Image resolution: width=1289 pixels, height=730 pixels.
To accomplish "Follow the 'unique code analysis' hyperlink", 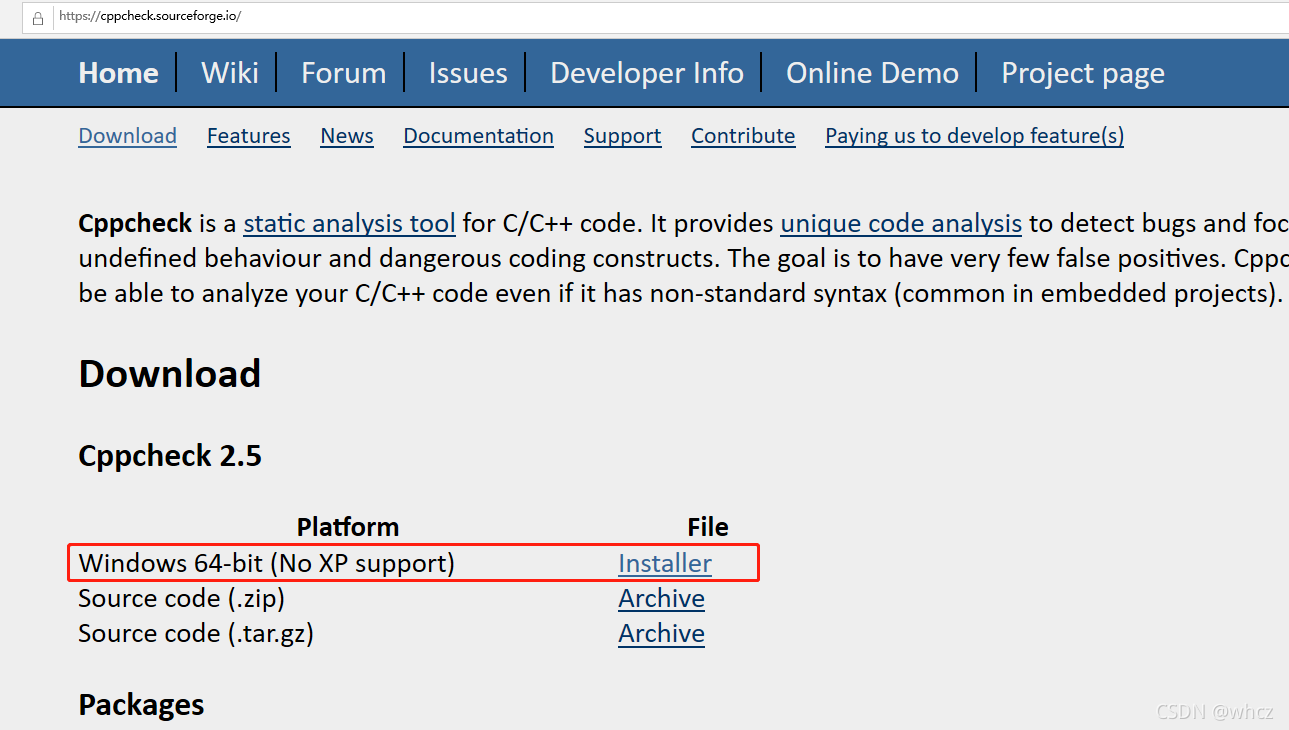I will coord(901,223).
